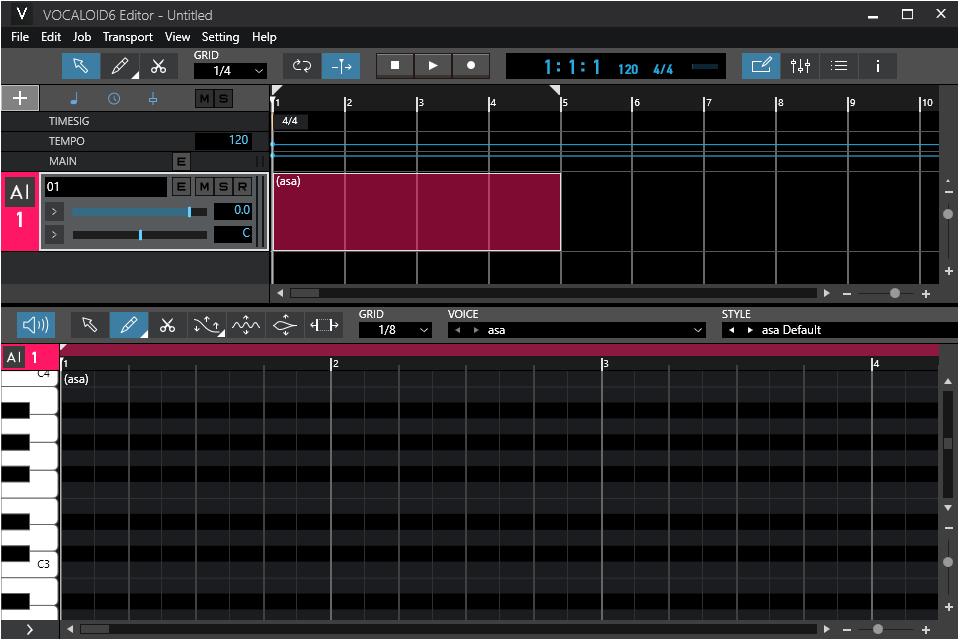Viewport: 959px width, 640px height.
Task: Start playback with Play button
Action: pos(433,65)
